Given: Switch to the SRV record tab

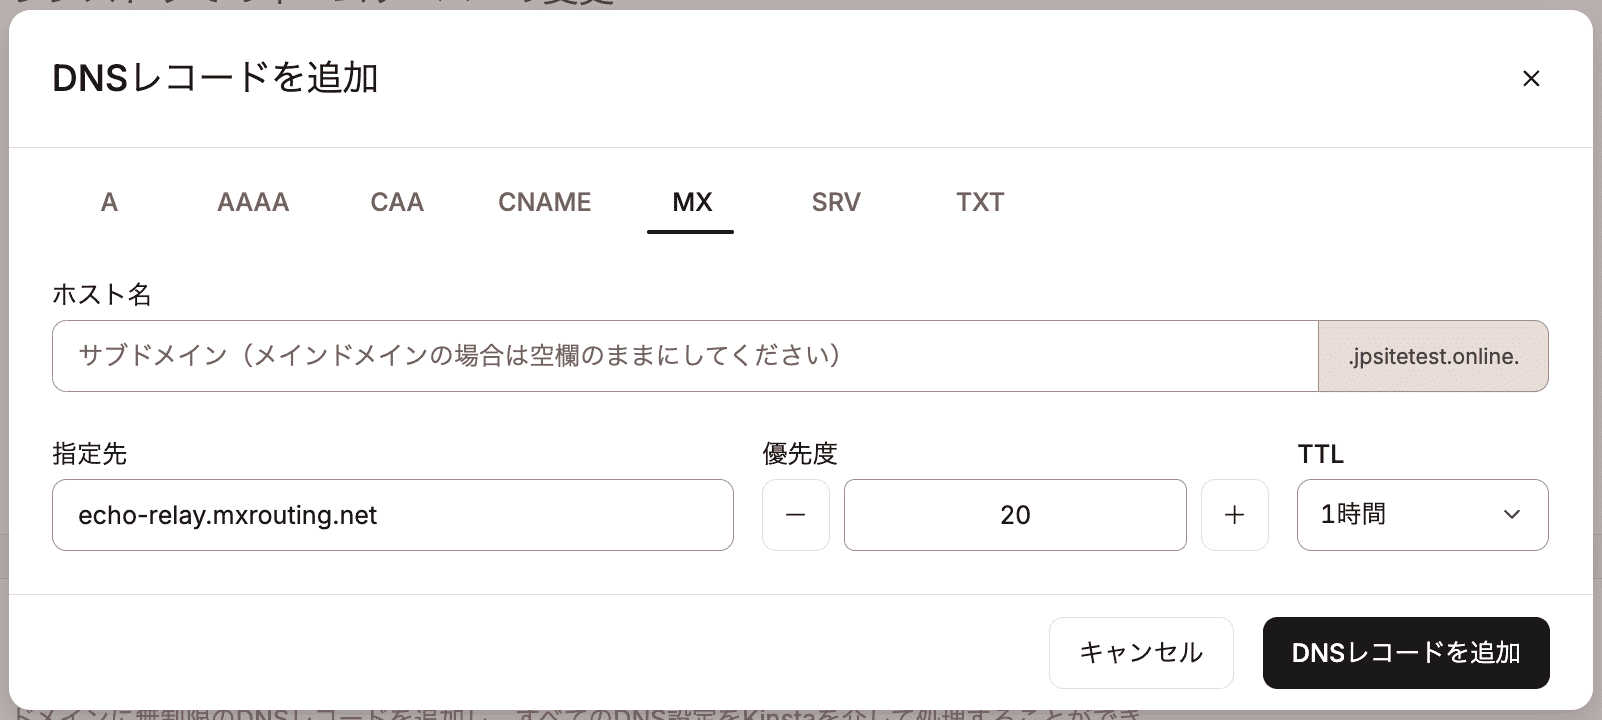Looking at the screenshot, I should pos(836,202).
